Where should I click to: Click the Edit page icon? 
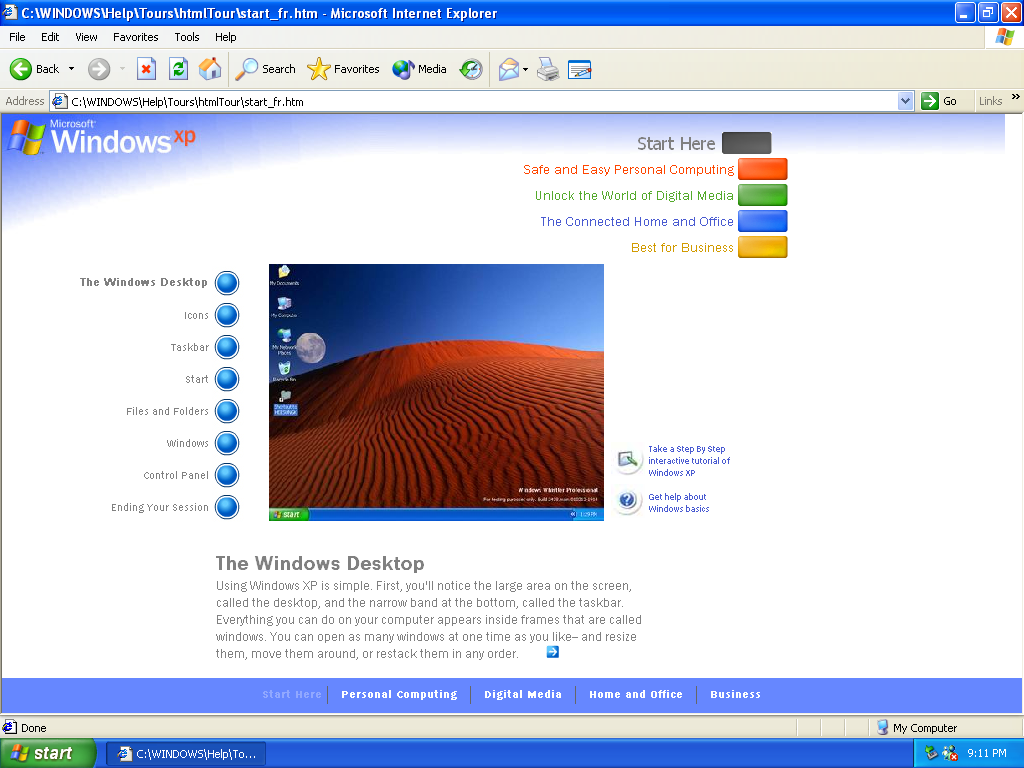(579, 69)
